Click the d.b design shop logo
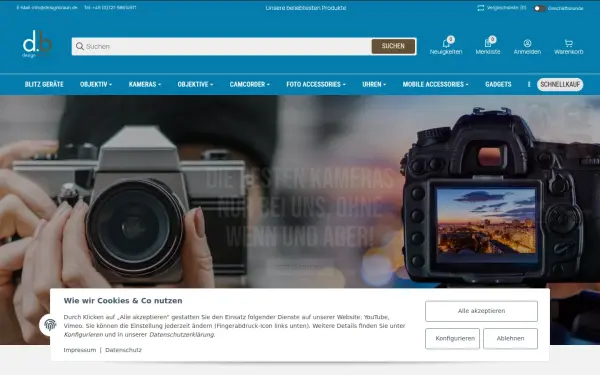 pos(37,44)
